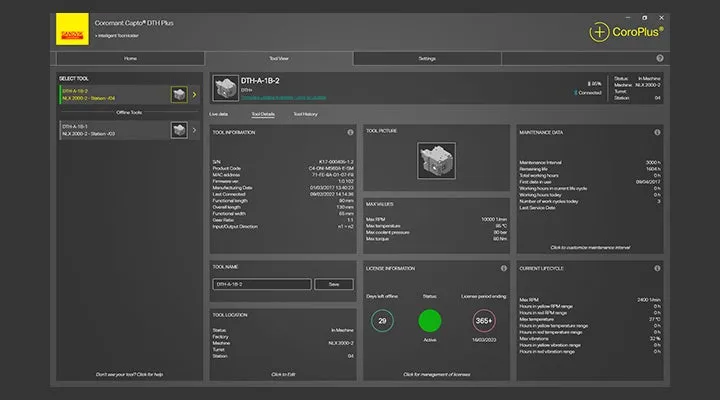Go to the Home tab
Viewport: 720px width, 400px height.
coord(130,58)
